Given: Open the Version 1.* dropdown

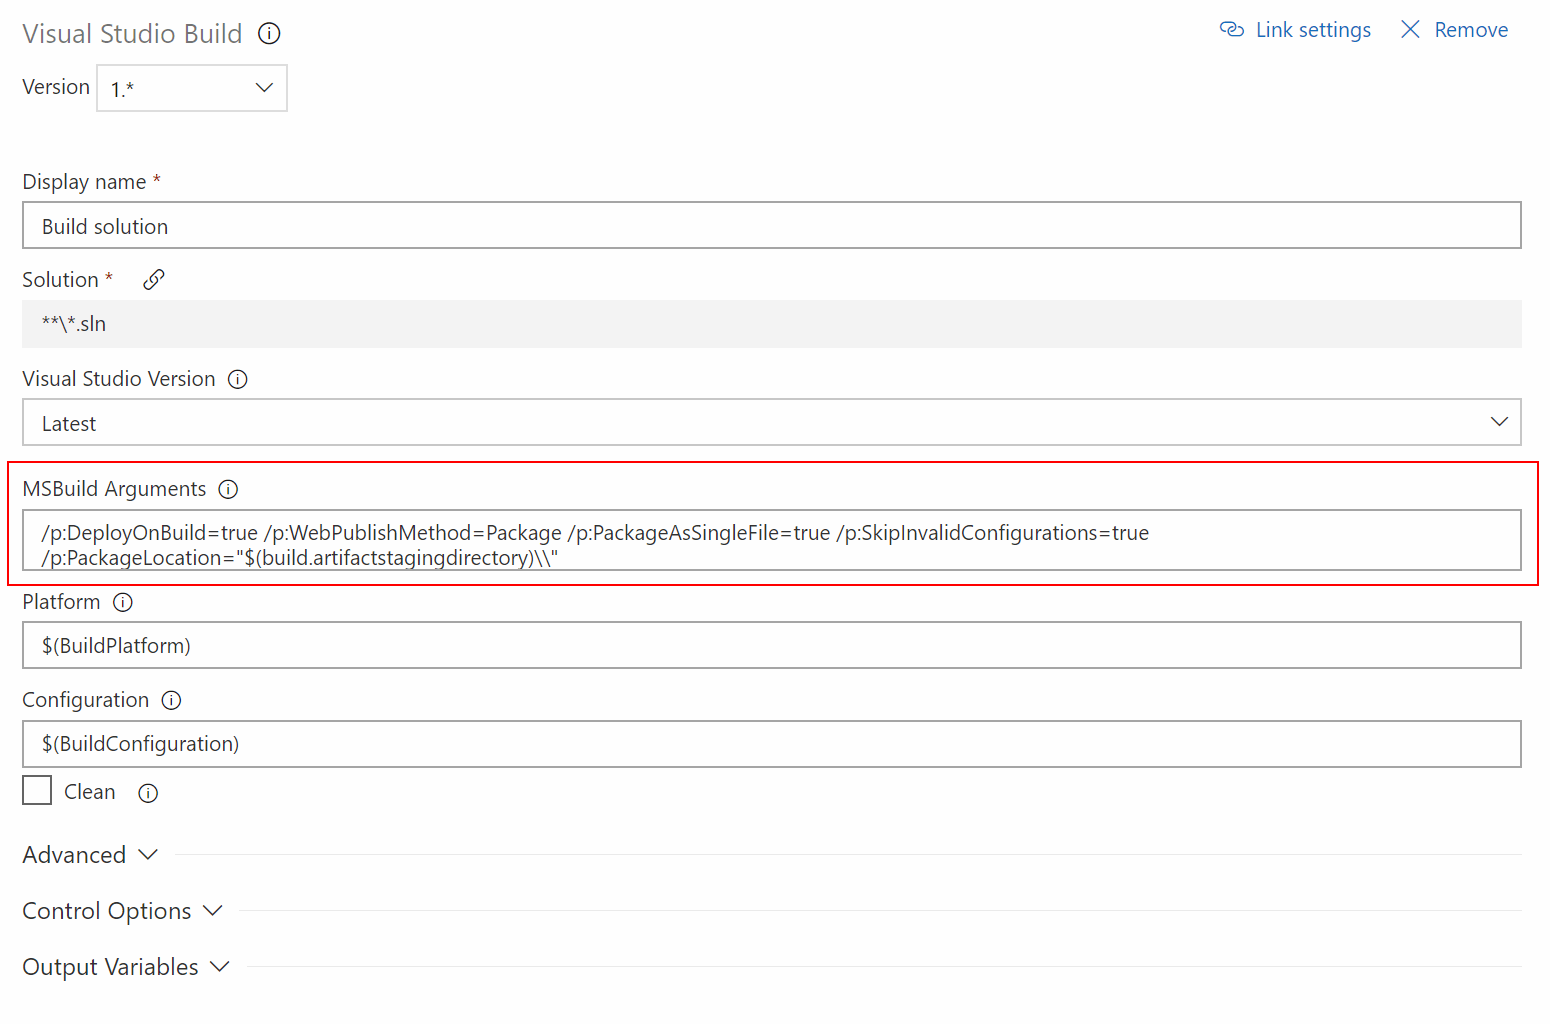Looking at the screenshot, I should click(x=192, y=88).
